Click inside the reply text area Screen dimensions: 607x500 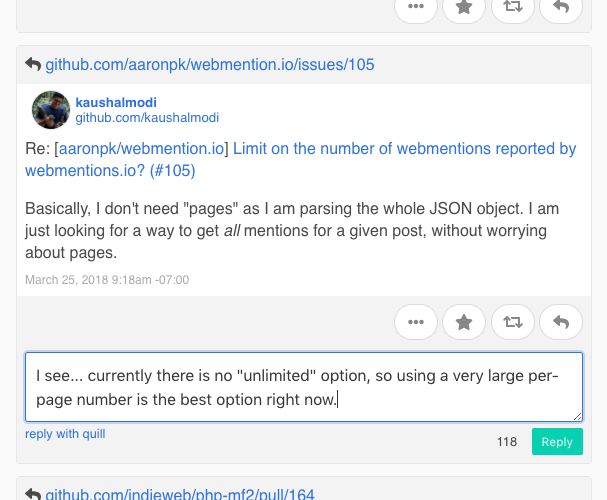pyautogui.click(x=304, y=387)
